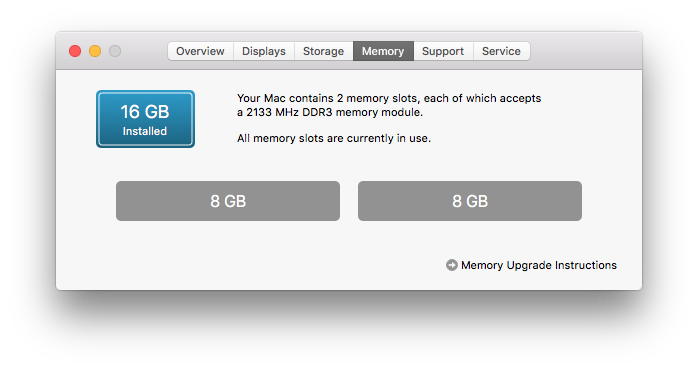This screenshot has height=370, width=698.
Task: Click the "Installed" label in the blue badge
Action: (x=145, y=131)
